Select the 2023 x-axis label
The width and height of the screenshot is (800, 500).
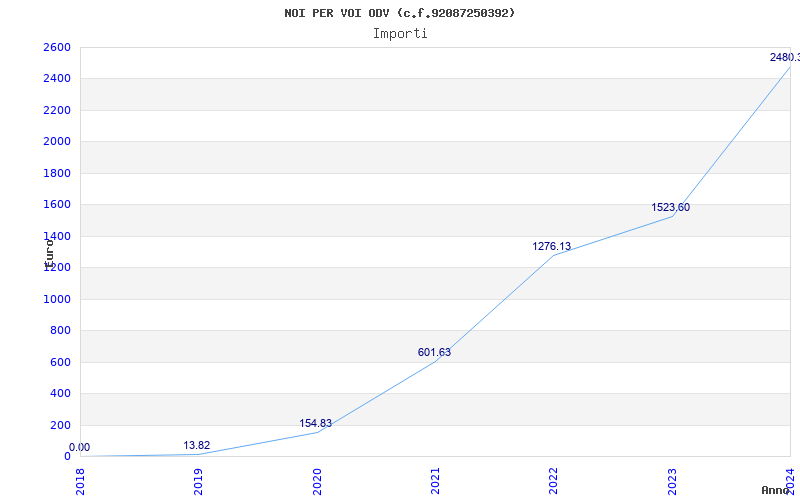pyautogui.click(x=671, y=480)
